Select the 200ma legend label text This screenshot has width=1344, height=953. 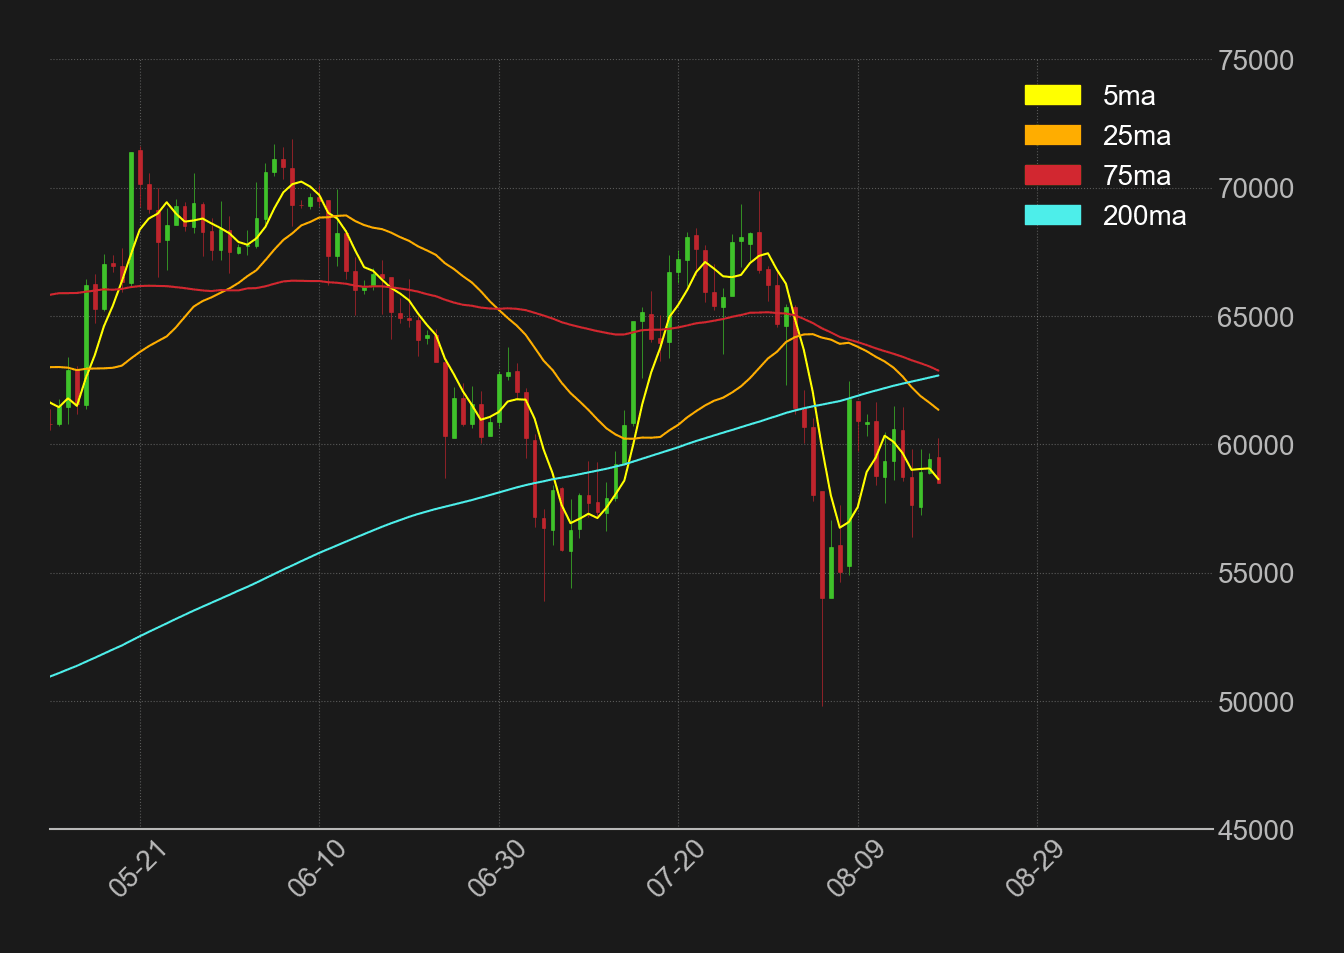click(1144, 216)
